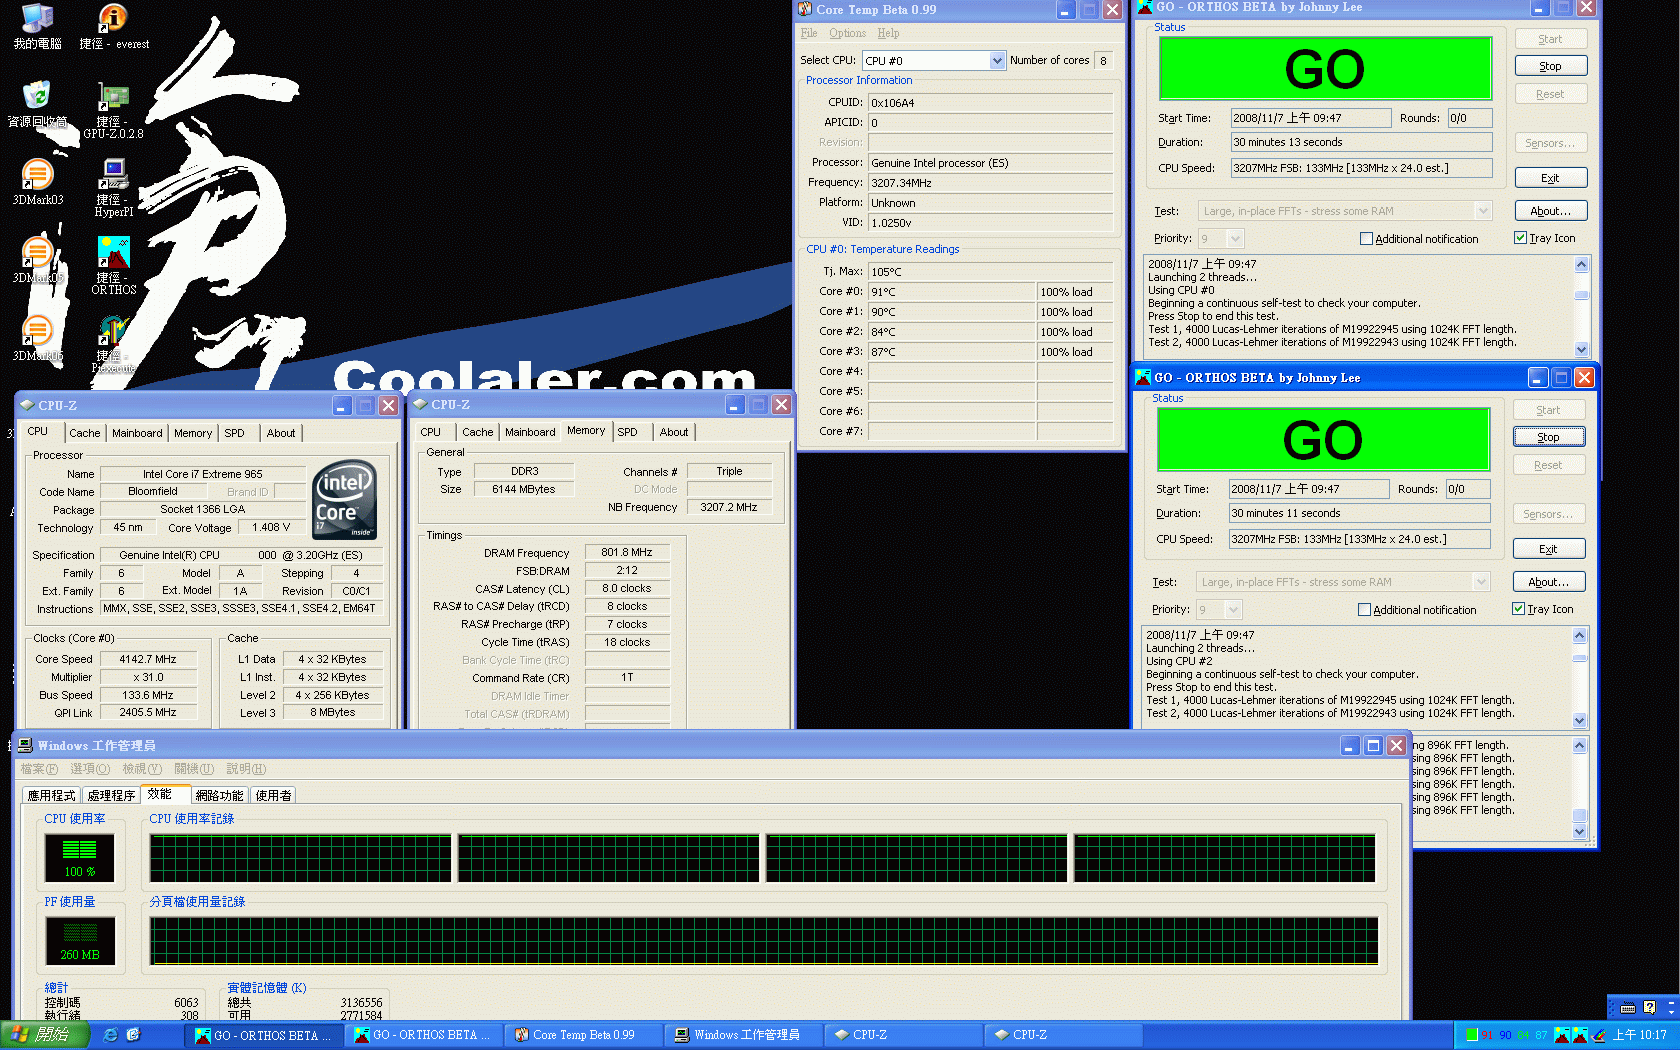1680x1050 pixels.
Task: Open the Test type dropdown in upper ORTHOS
Action: pos(1483,211)
